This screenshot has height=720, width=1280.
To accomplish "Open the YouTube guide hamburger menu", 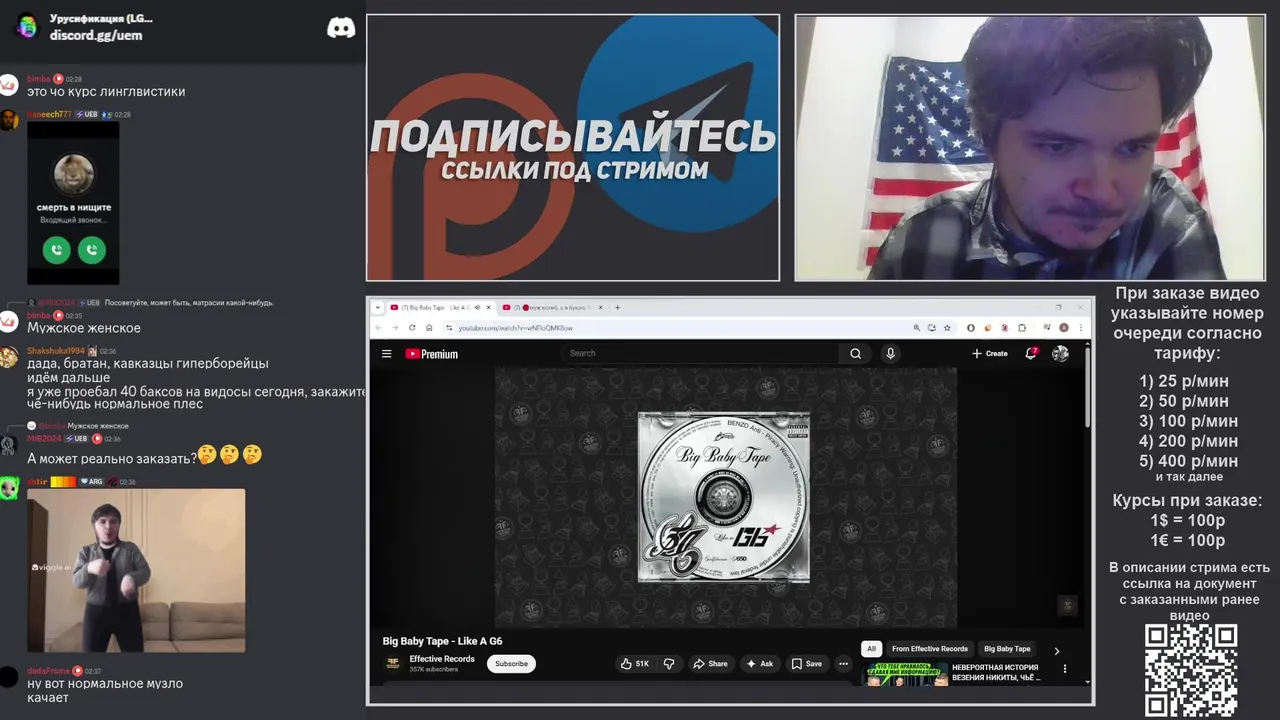I will coord(386,353).
